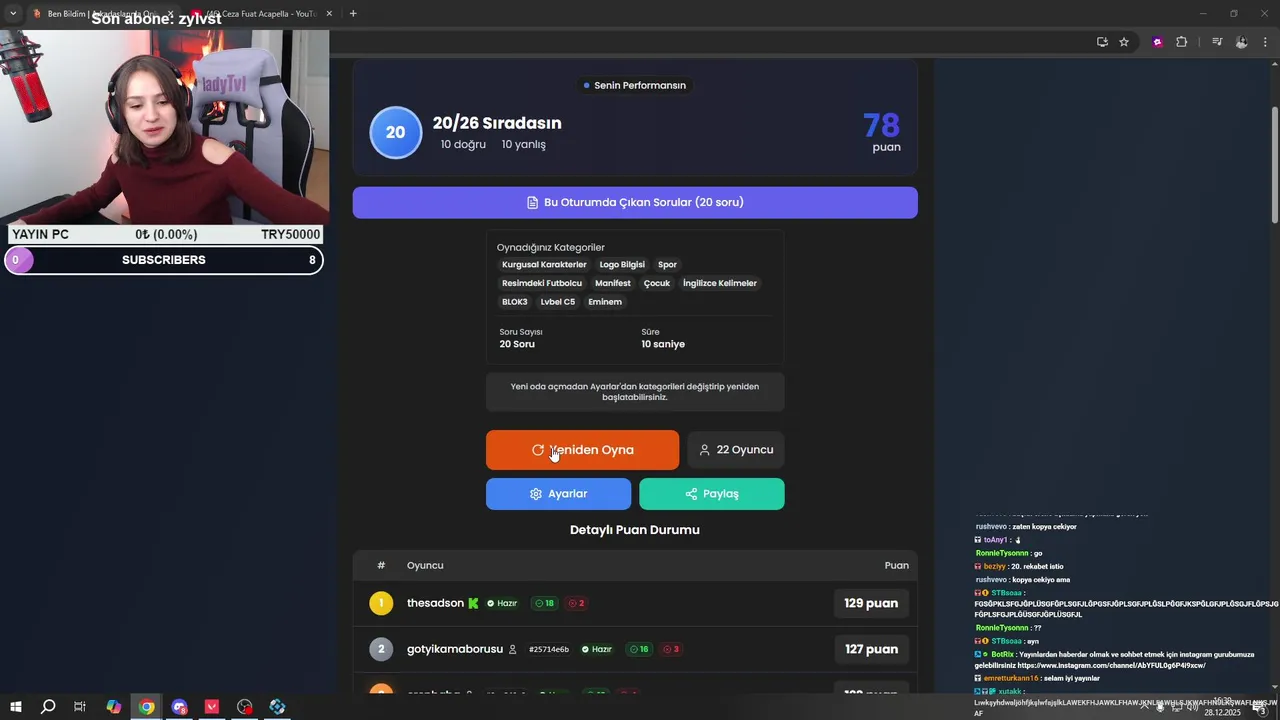Click the gold rank 1 badge

click(381, 603)
